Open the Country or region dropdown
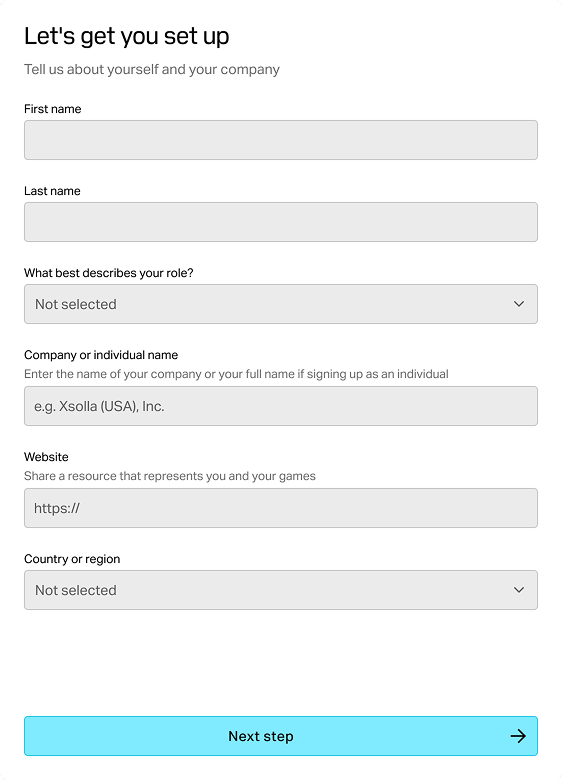This screenshot has height=780, width=562. click(x=281, y=590)
